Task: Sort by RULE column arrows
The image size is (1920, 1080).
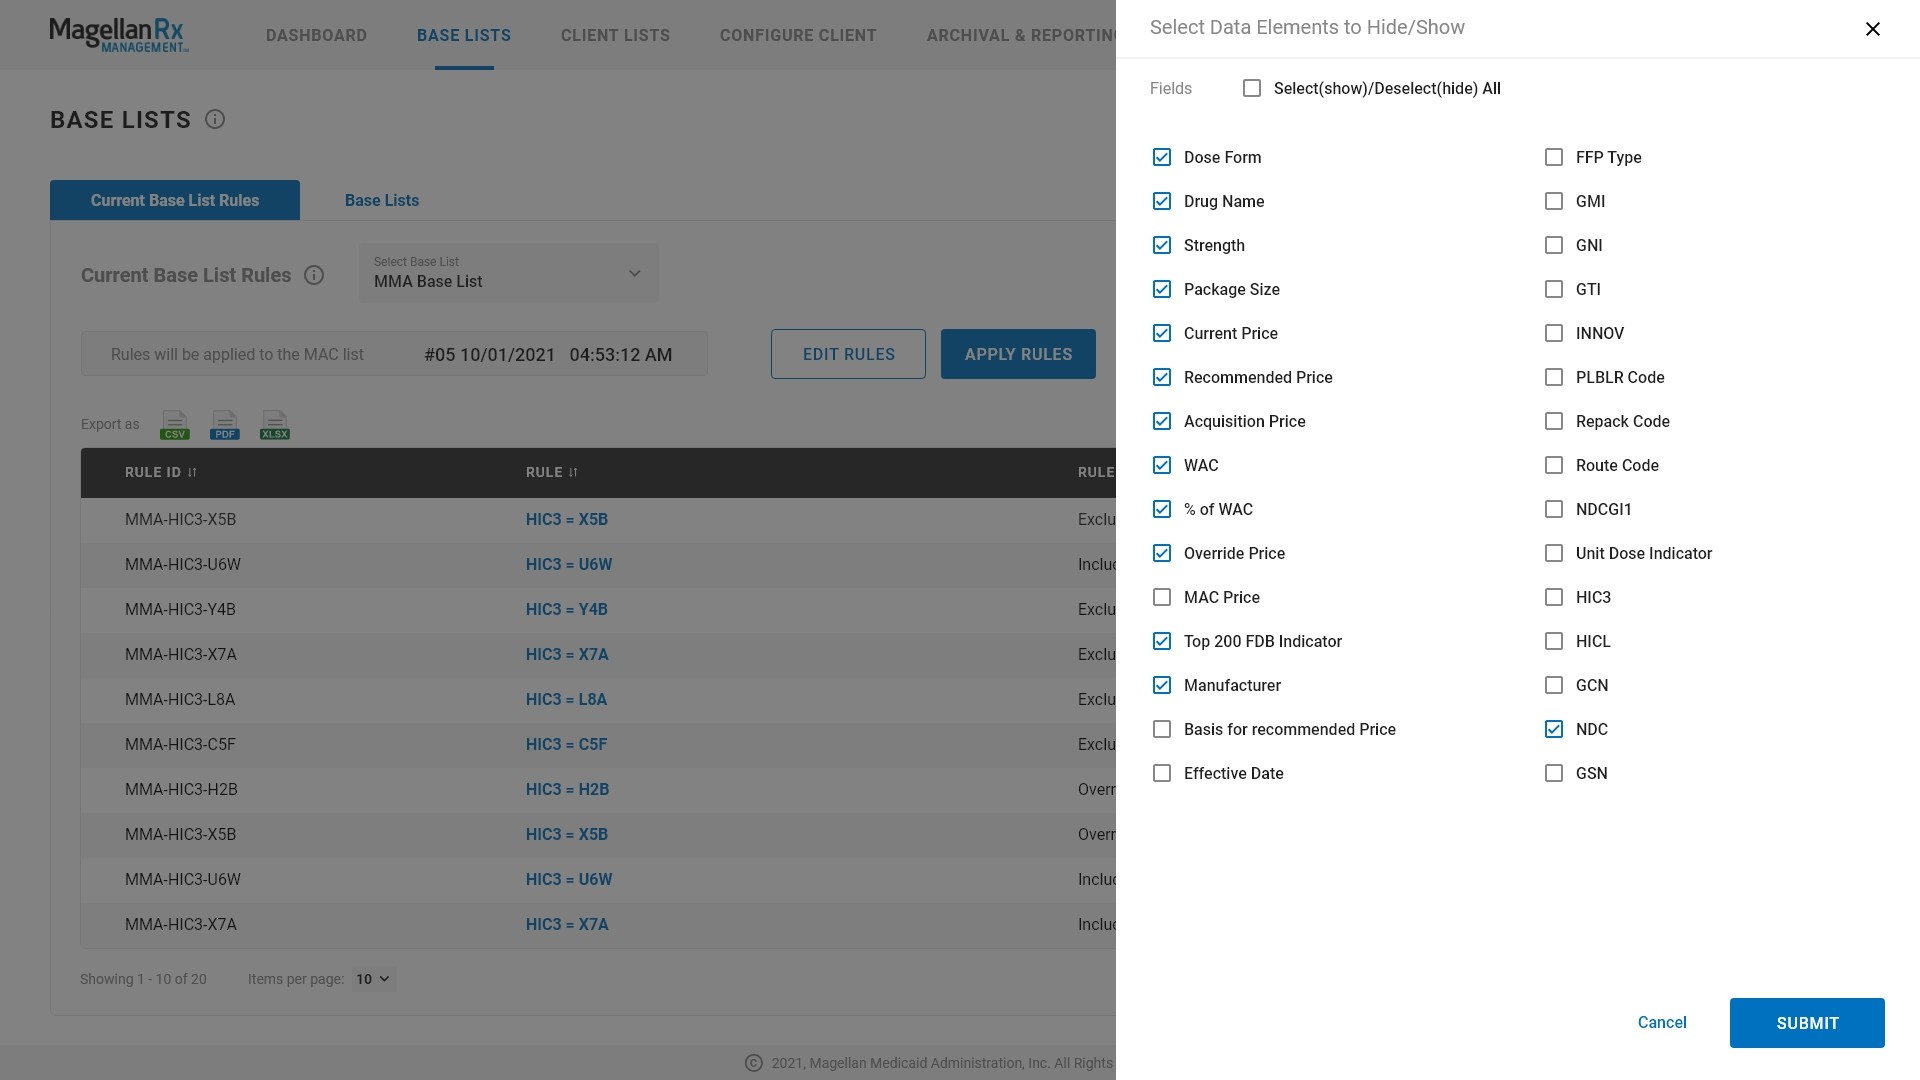Action: [x=573, y=472]
